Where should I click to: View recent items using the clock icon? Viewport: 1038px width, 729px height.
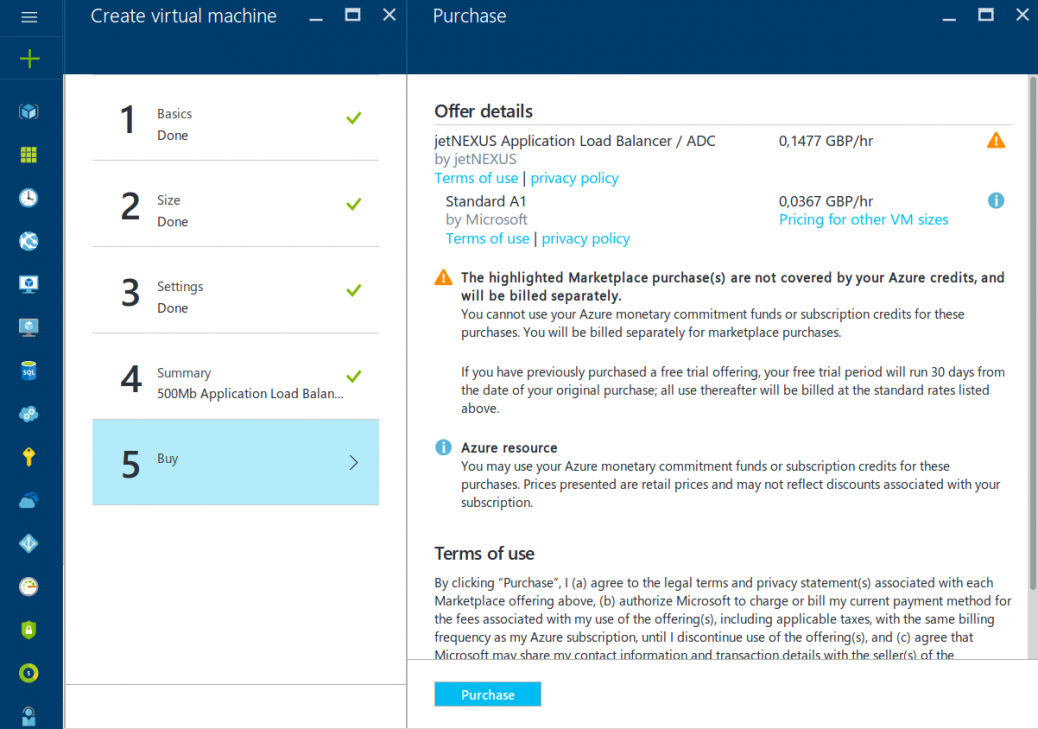[31, 199]
